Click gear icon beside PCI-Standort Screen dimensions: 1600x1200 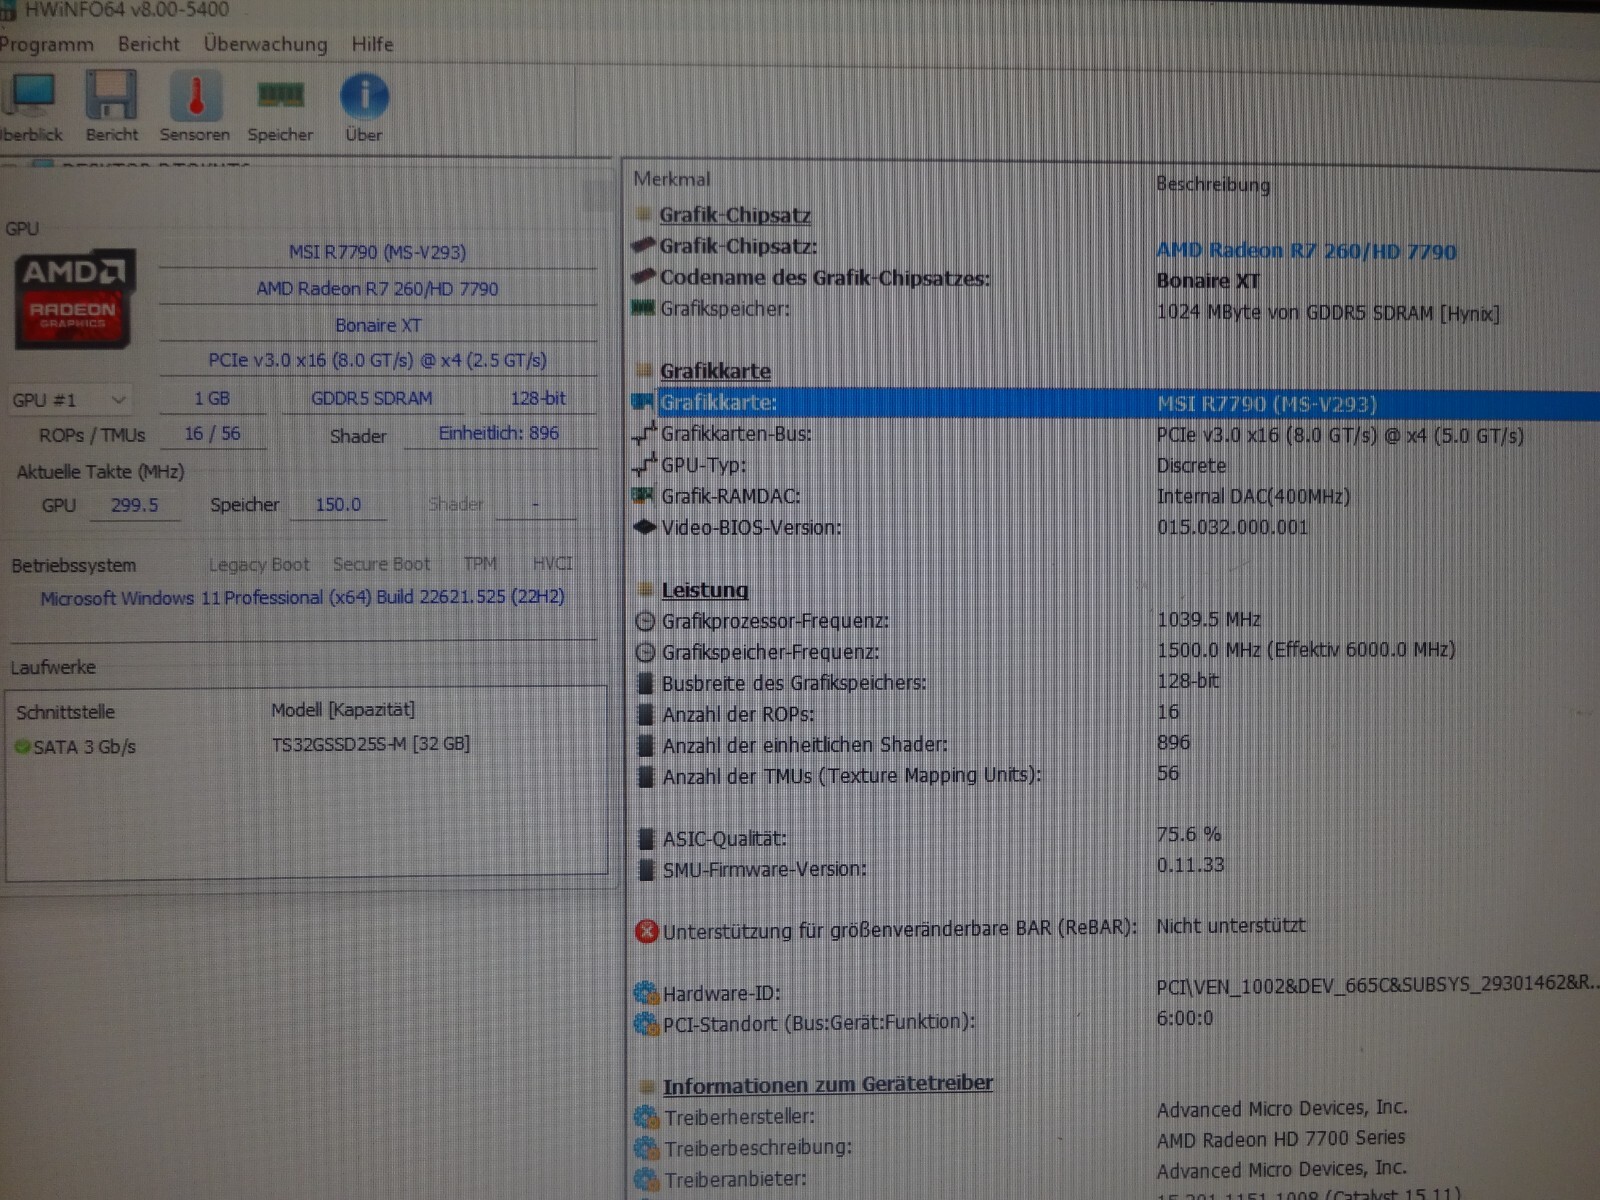click(647, 1024)
